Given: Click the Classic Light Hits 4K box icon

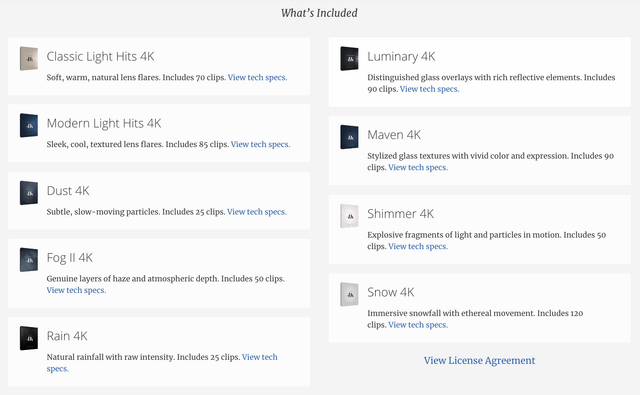Looking at the screenshot, I should [x=29, y=58].
